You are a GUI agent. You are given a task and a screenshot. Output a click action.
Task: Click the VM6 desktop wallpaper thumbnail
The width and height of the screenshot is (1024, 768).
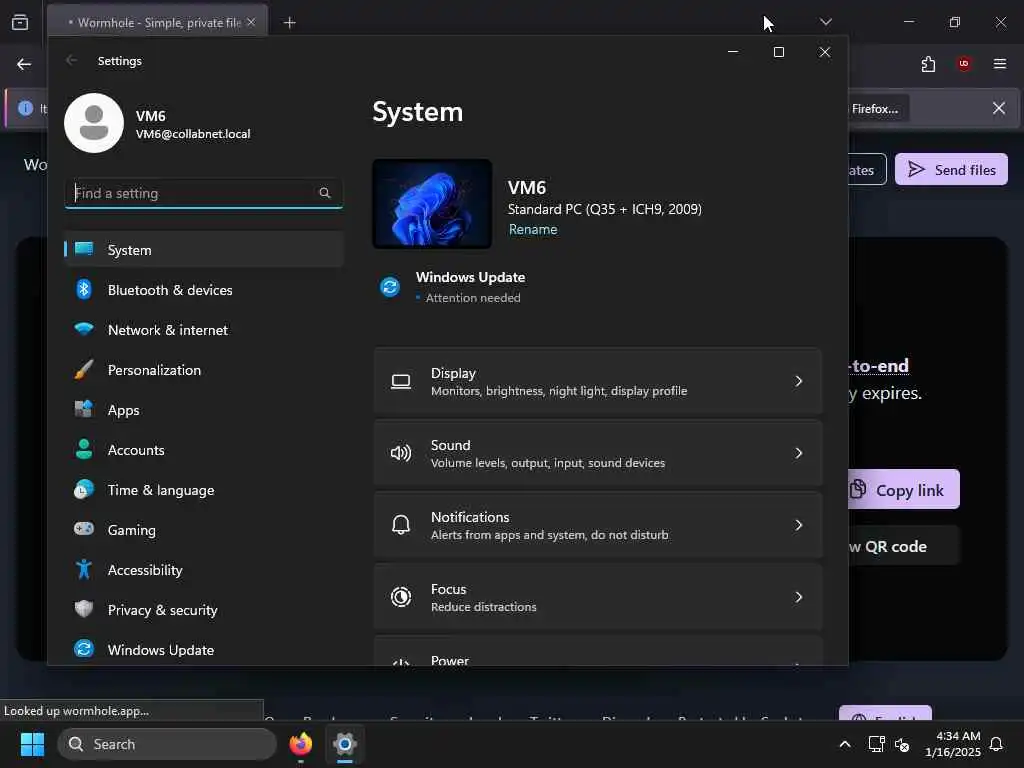[x=432, y=204]
